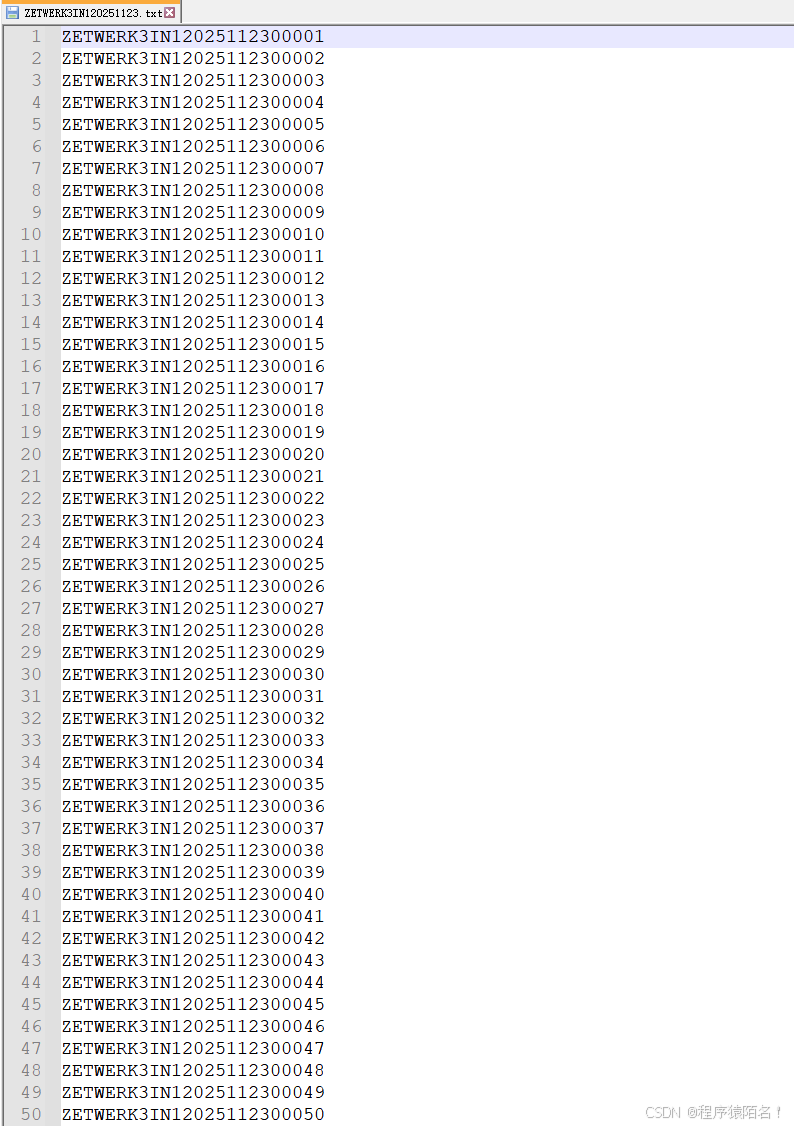Select the ZETWERK3IN120251123.txt tab
This screenshot has width=794, height=1126.
click(x=91, y=12)
